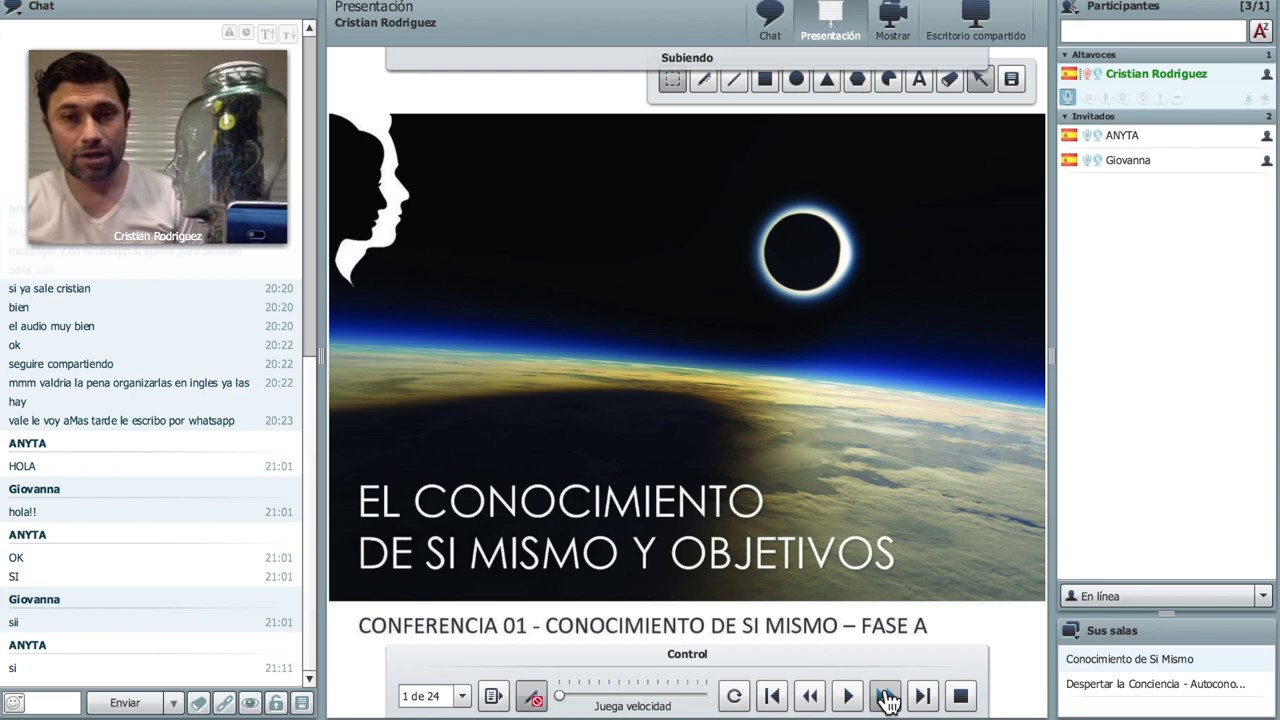
Task: Select the text A tool
Action: [919, 80]
